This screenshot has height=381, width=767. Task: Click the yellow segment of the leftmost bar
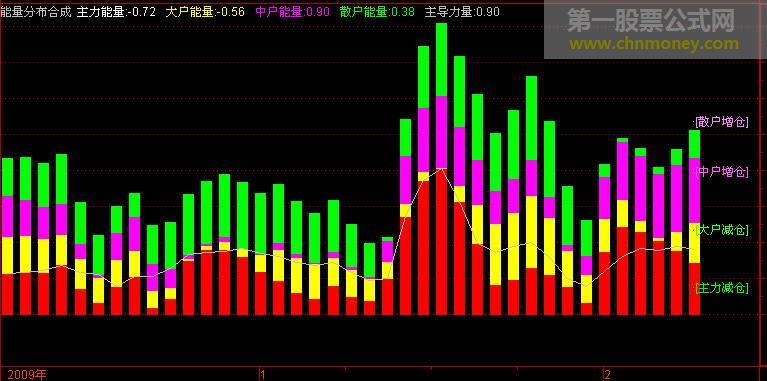pos(7,255)
